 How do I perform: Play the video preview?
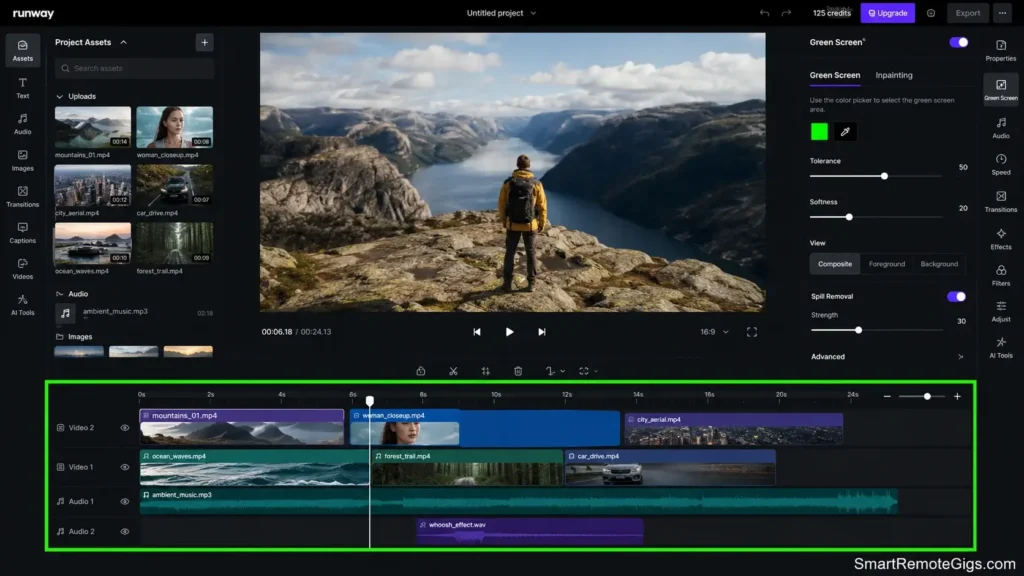pyautogui.click(x=509, y=332)
